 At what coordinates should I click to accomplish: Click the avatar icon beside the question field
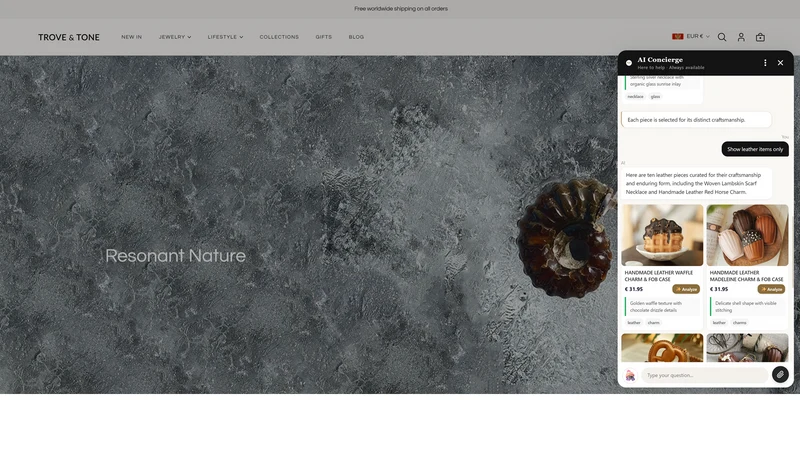pyautogui.click(x=630, y=375)
